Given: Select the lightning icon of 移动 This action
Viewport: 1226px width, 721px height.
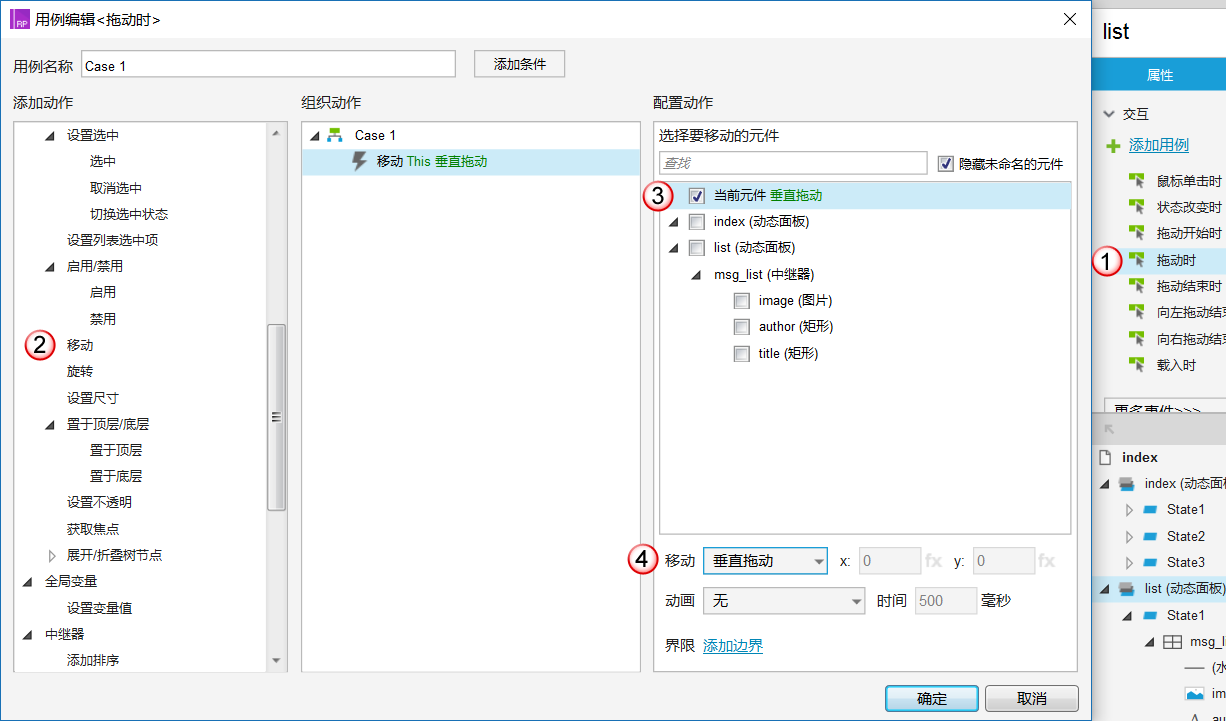Looking at the screenshot, I should [x=360, y=161].
